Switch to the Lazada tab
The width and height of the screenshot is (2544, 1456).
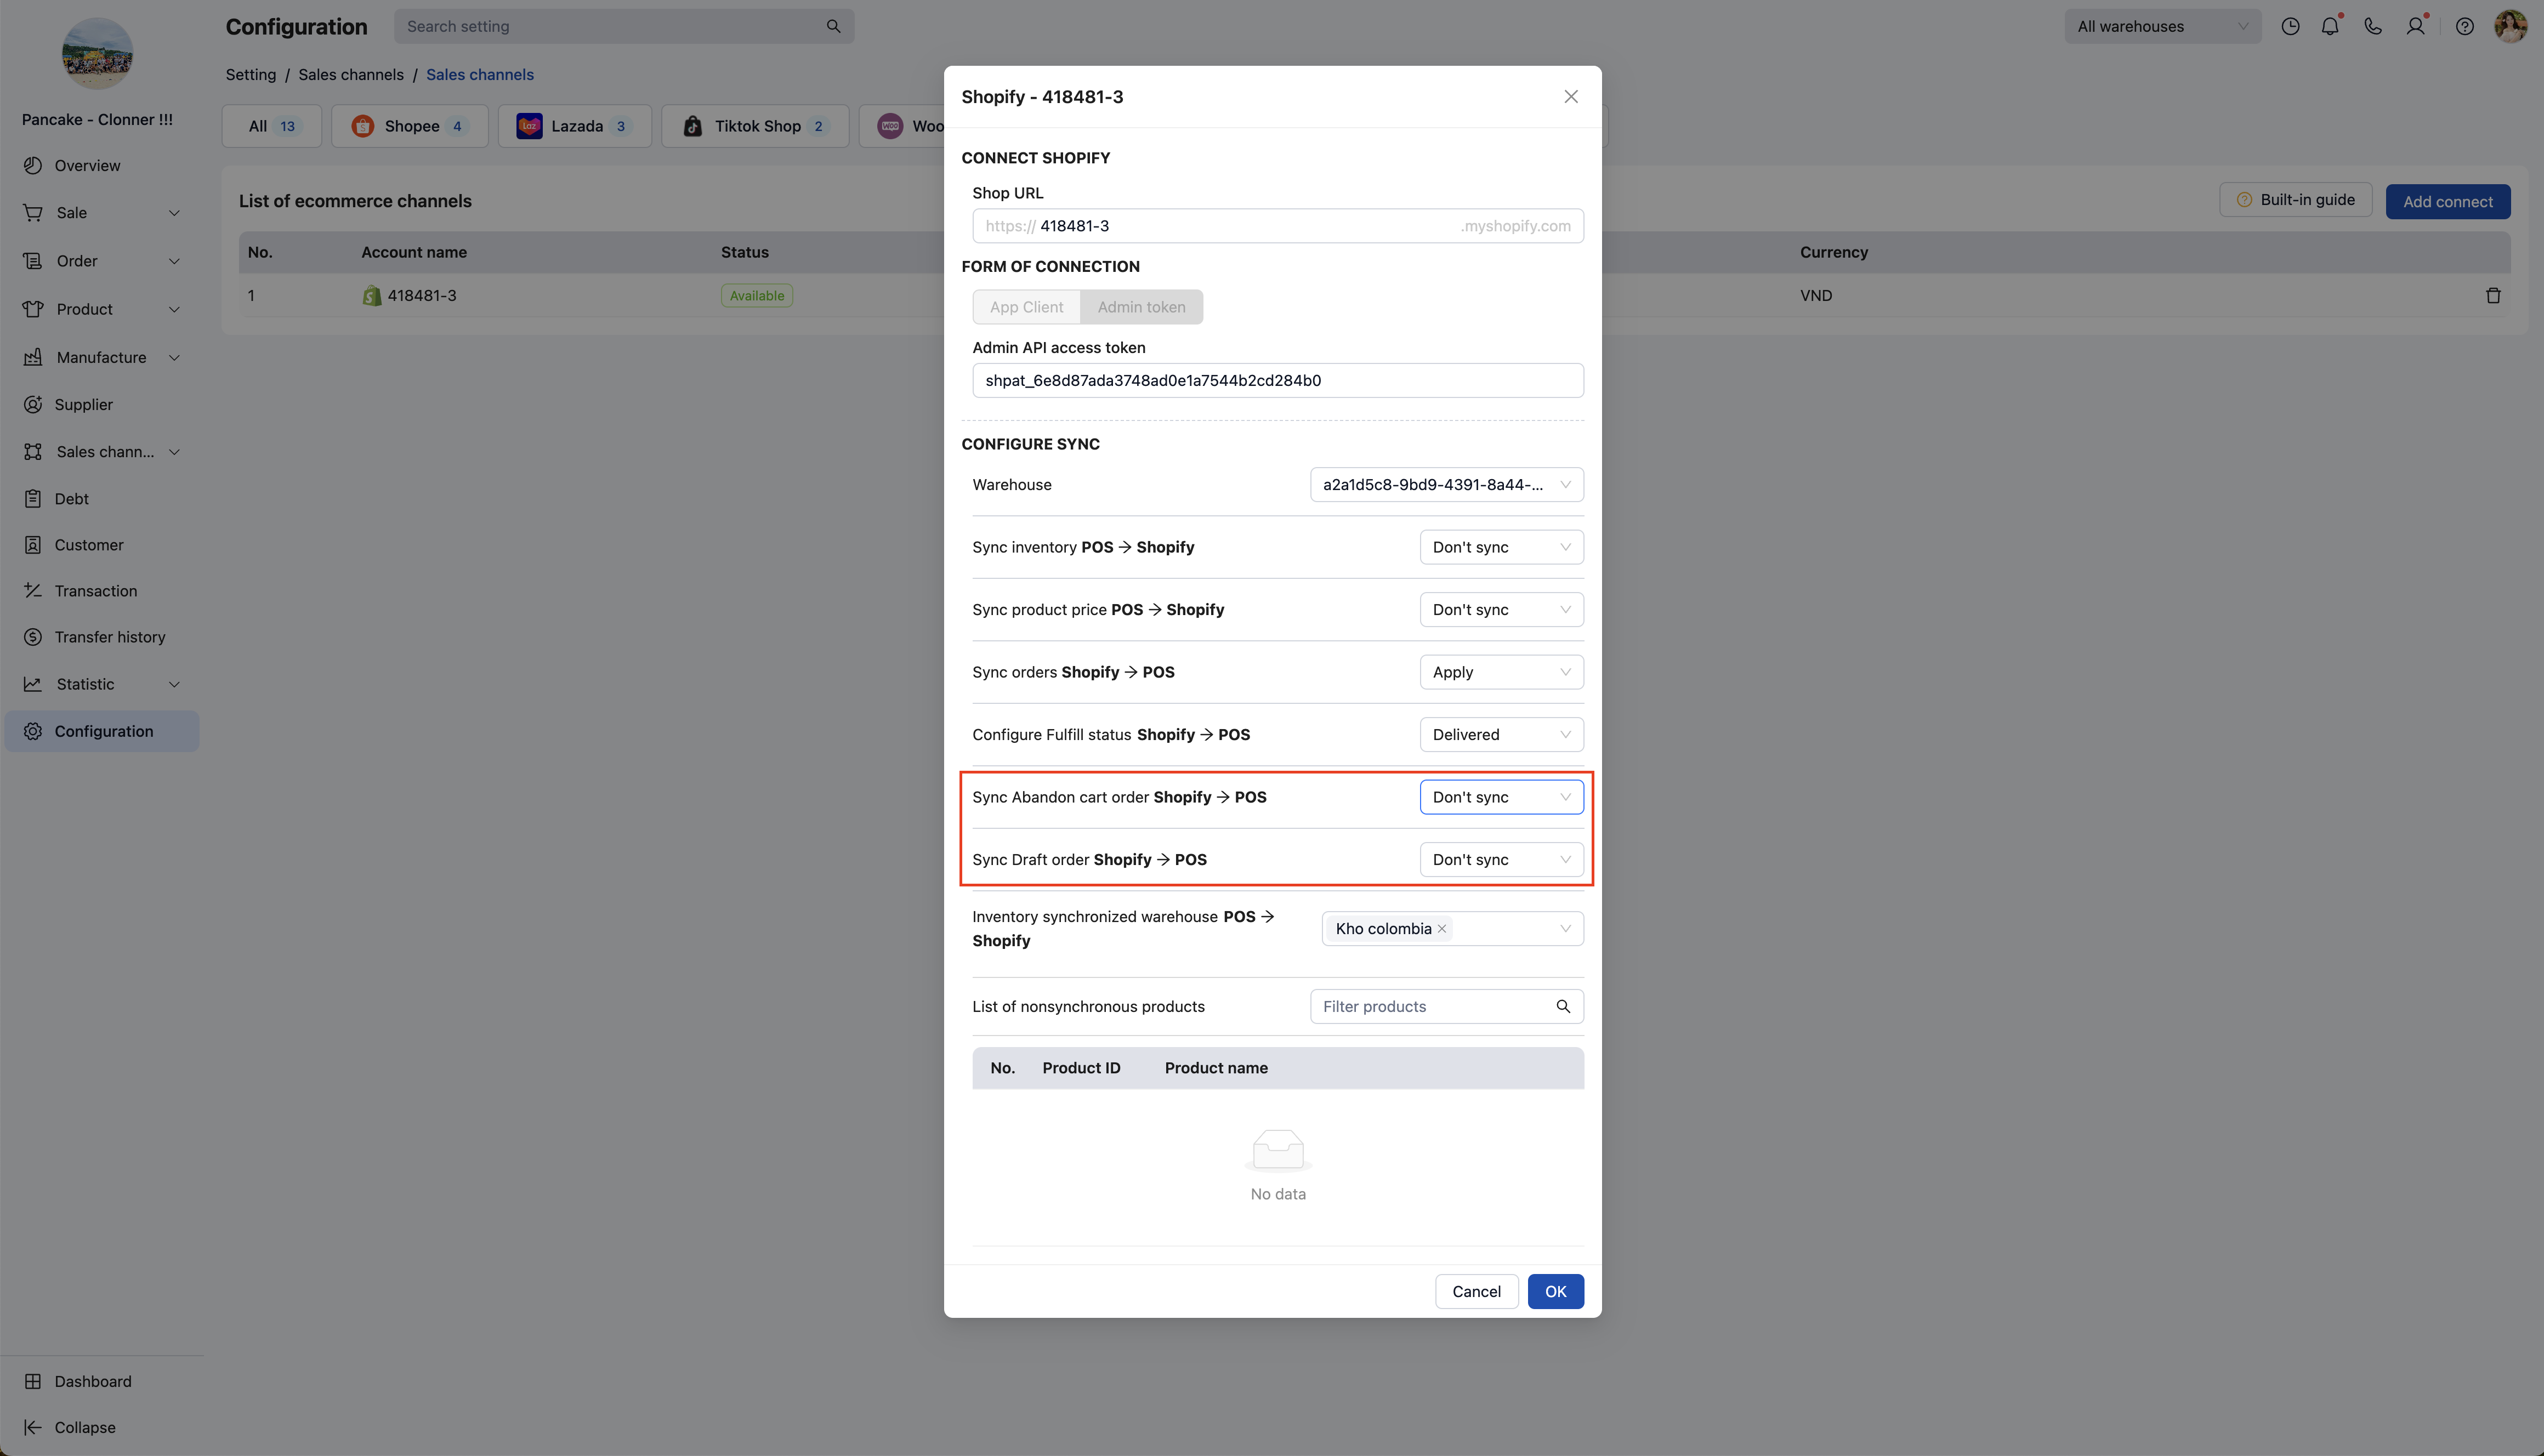tap(575, 126)
